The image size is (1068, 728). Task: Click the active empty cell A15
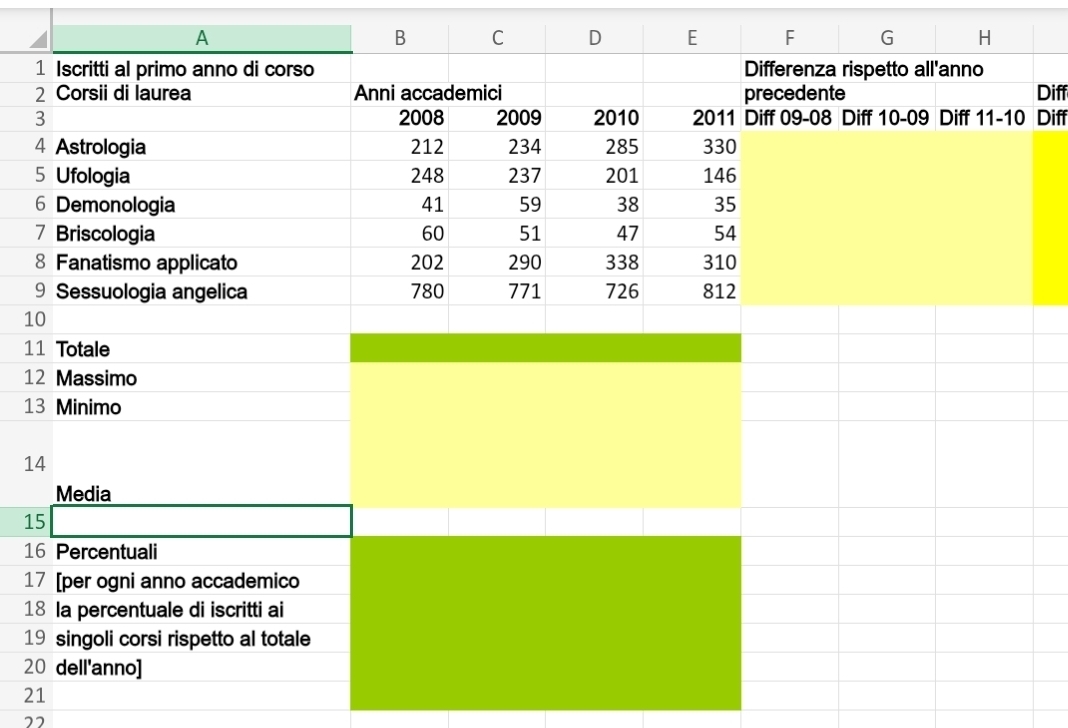pyautogui.click(x=202, y=521)
